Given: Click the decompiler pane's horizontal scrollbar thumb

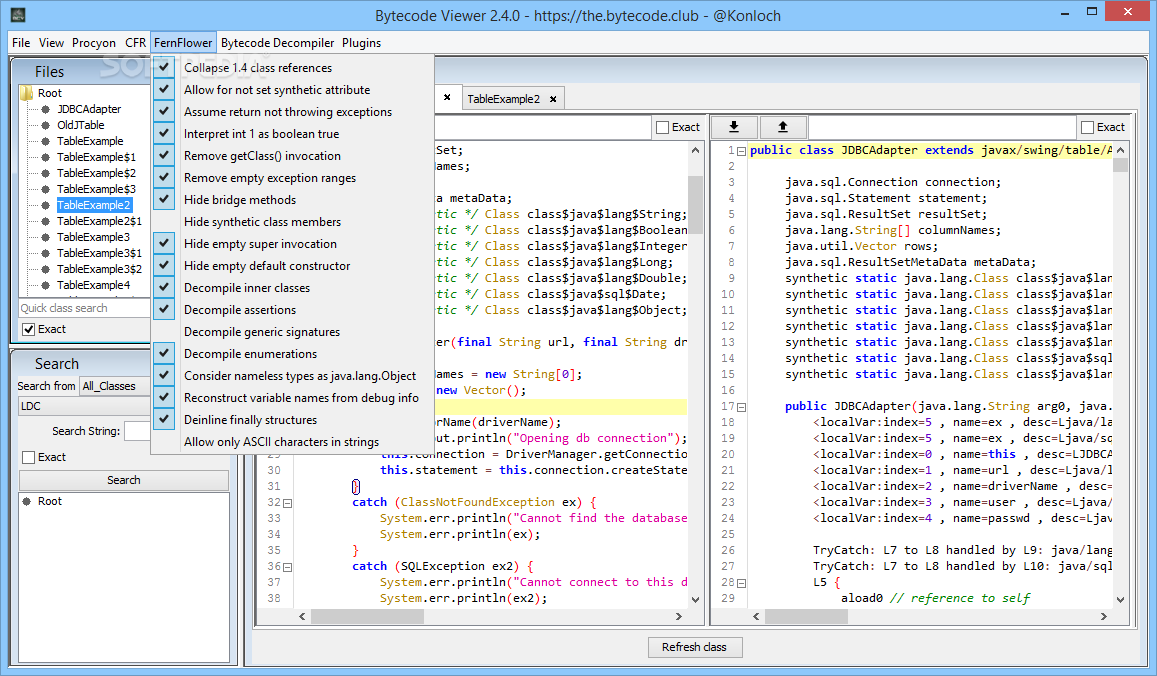Looking at the screenshot, I should pyautogui.click(x=367, y=616).
